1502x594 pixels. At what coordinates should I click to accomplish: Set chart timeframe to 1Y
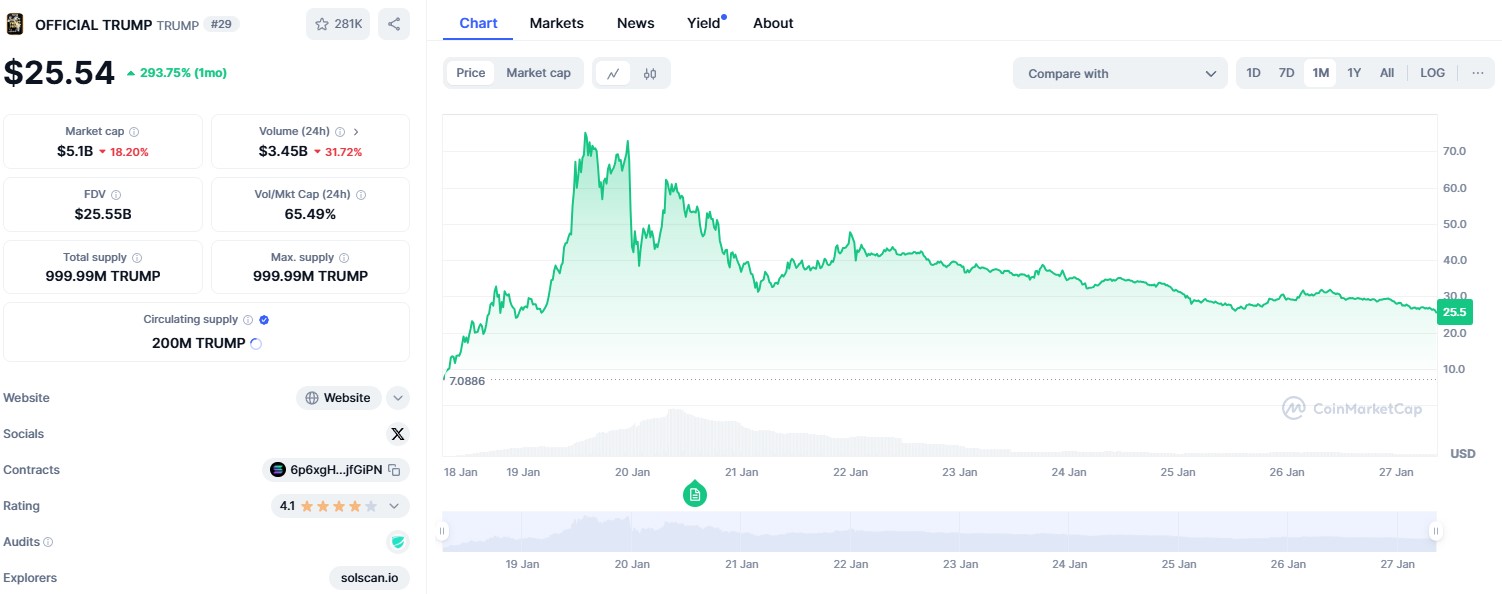(1353, 72)
